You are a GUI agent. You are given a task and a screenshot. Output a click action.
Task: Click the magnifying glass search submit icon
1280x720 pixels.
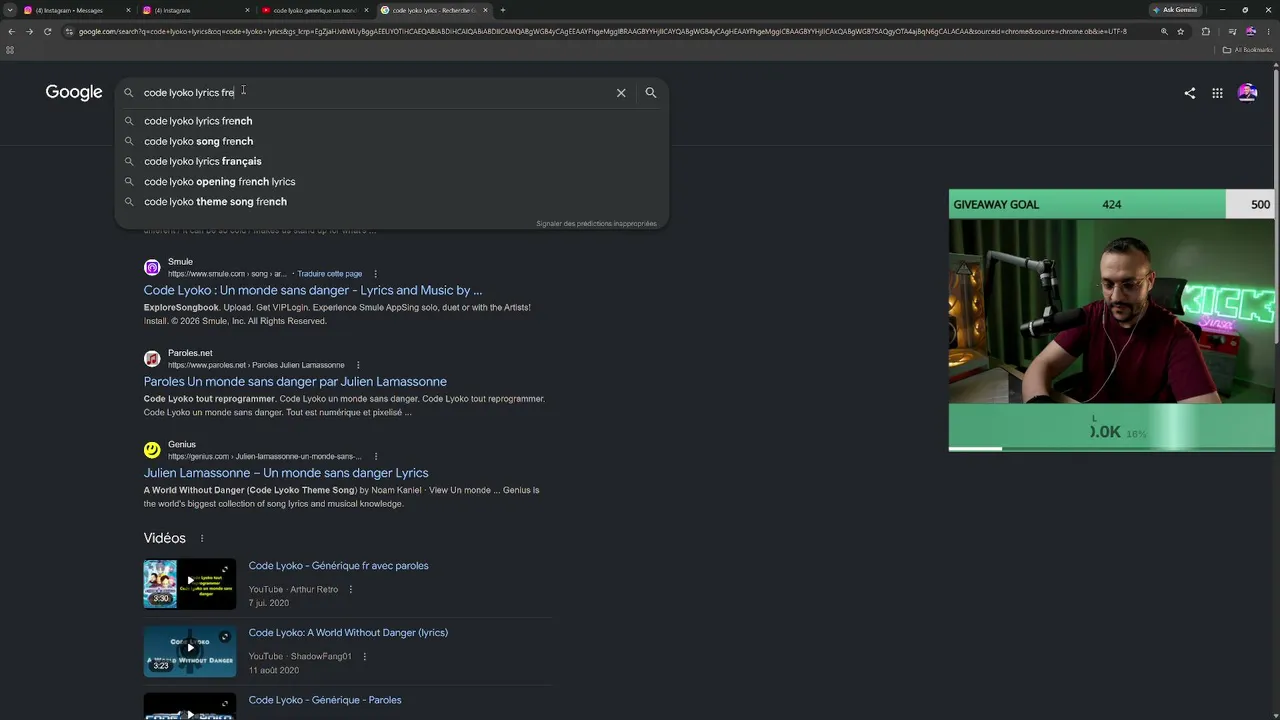(651, 92)
